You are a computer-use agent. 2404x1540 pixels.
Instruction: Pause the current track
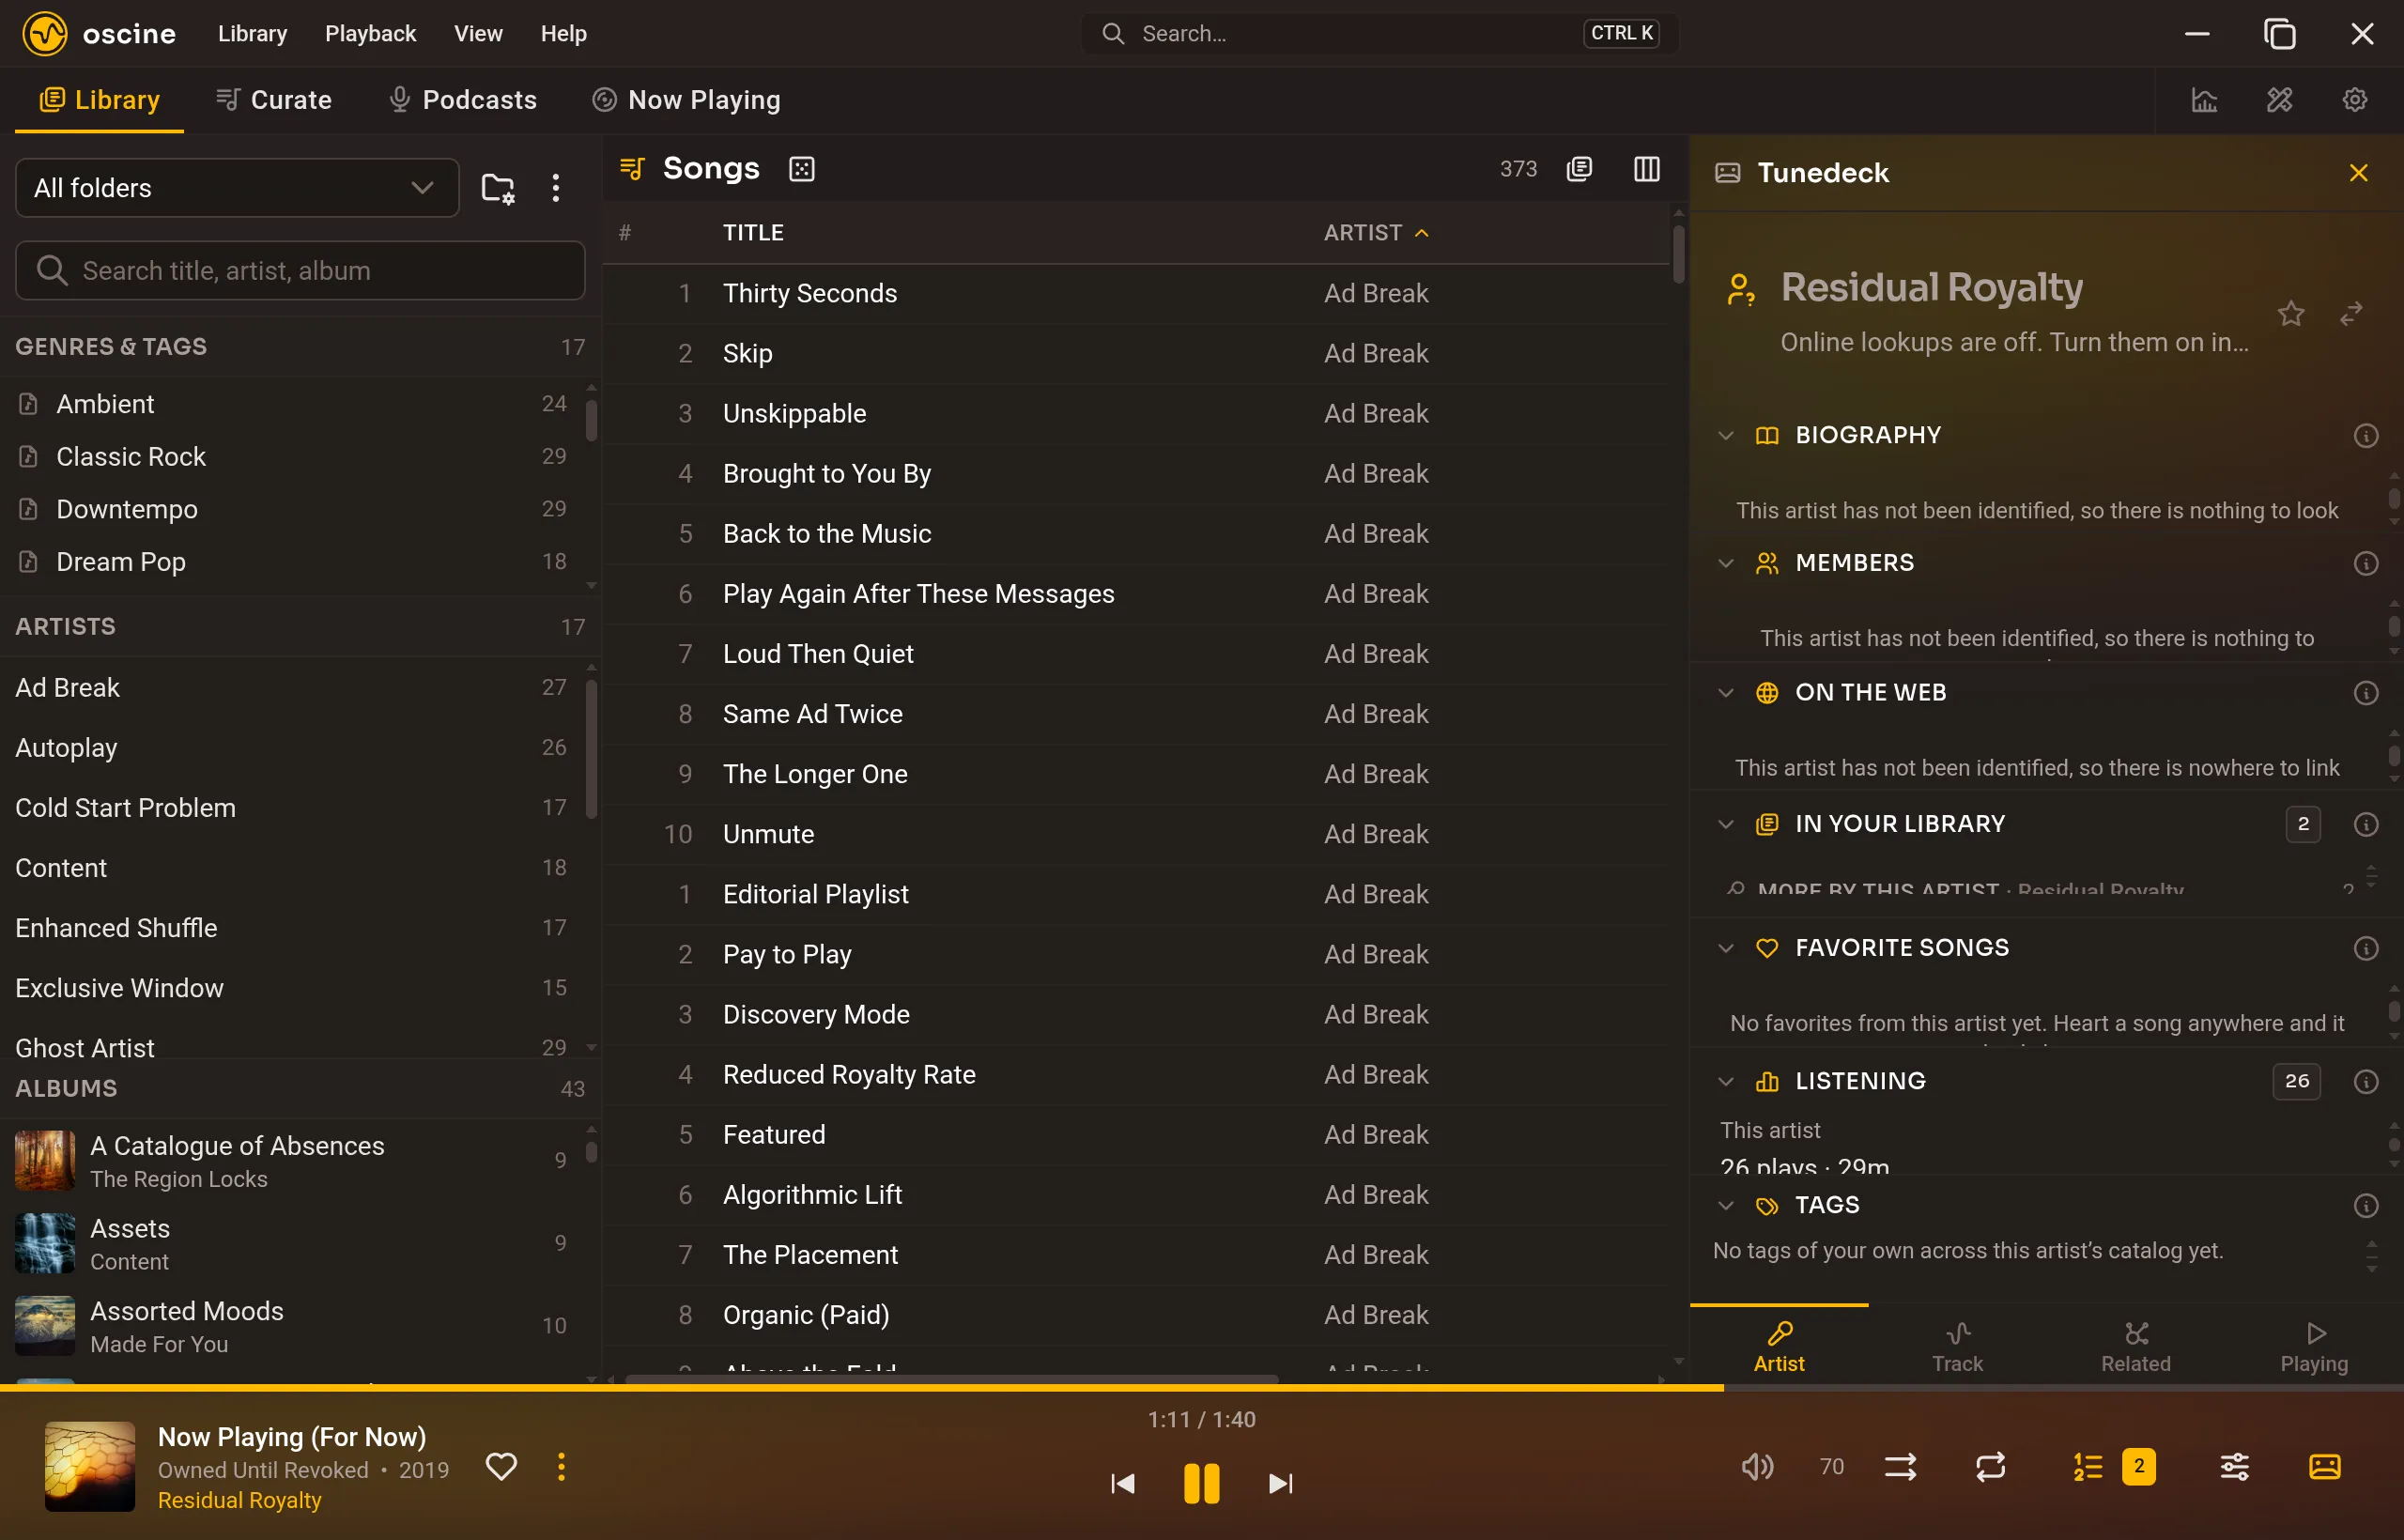pos(1201,1484)
